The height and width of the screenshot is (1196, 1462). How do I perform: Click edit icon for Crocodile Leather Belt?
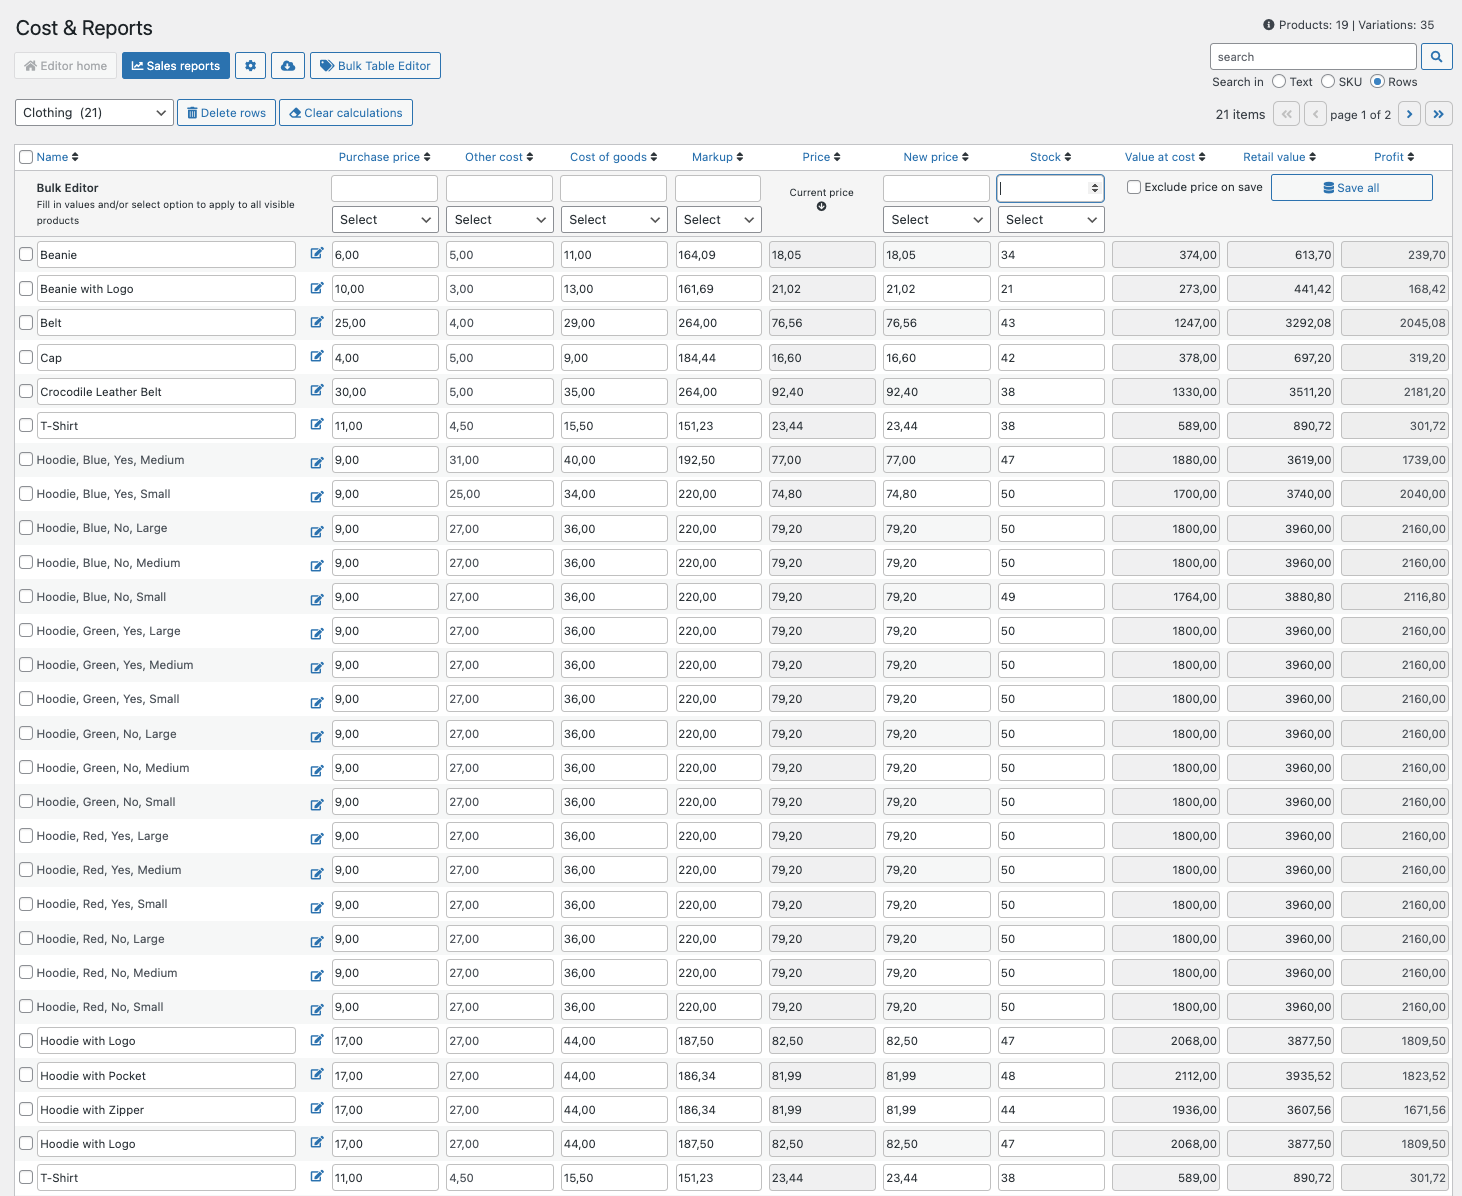click(317, 391)
